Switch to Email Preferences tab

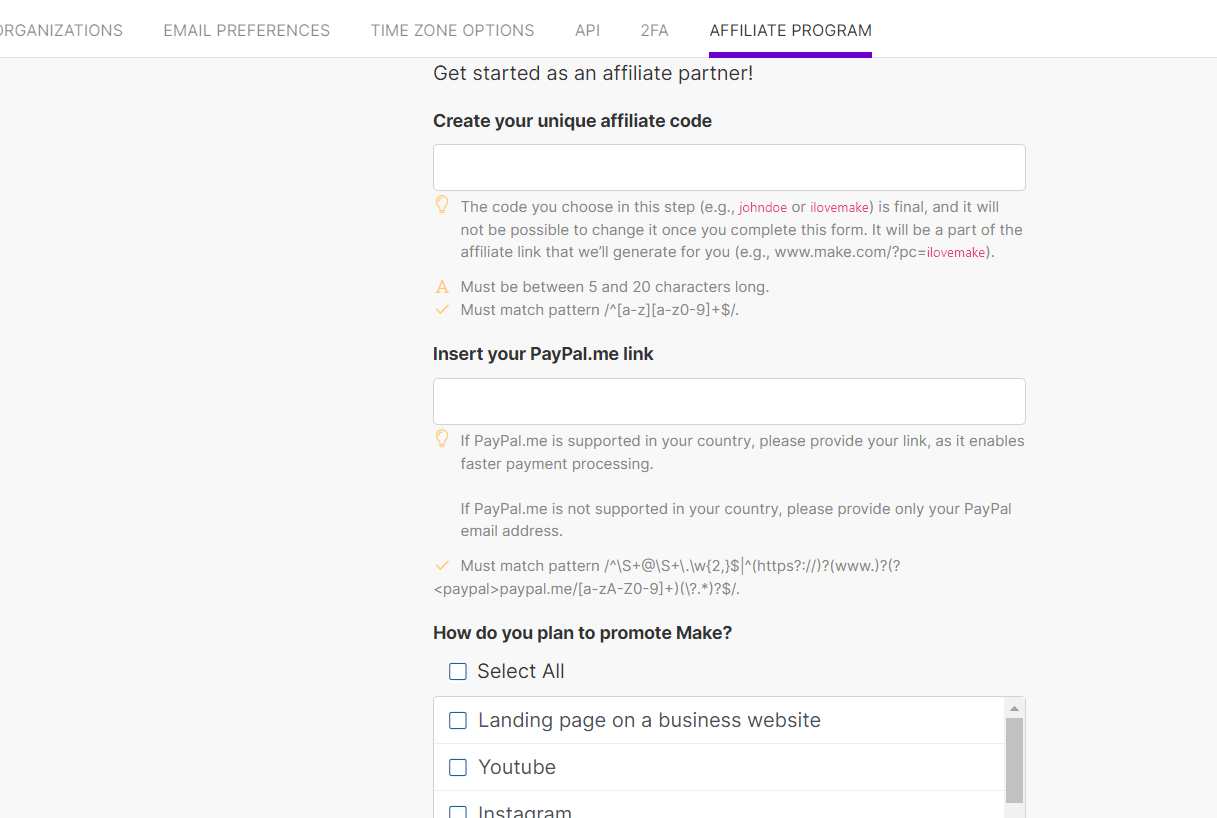point(246,30)
